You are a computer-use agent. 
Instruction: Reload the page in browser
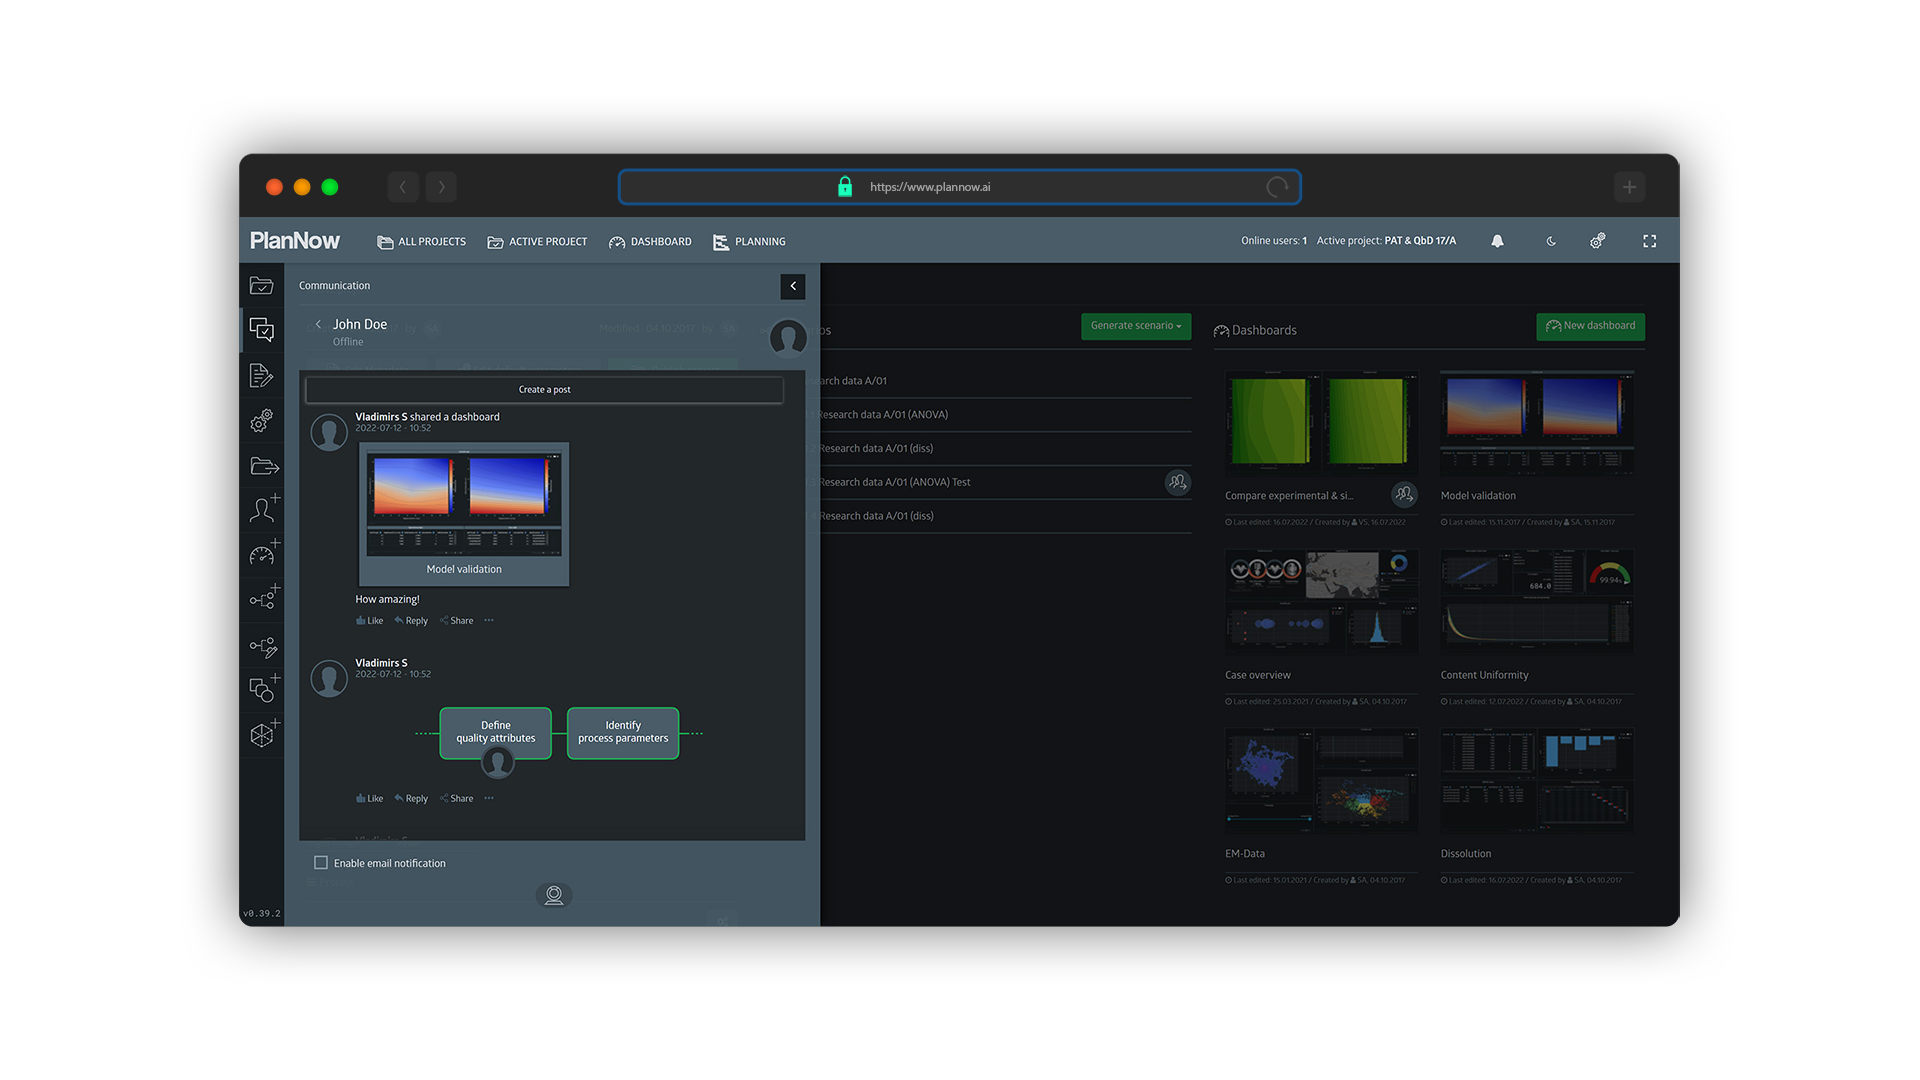coord(1277,187)
